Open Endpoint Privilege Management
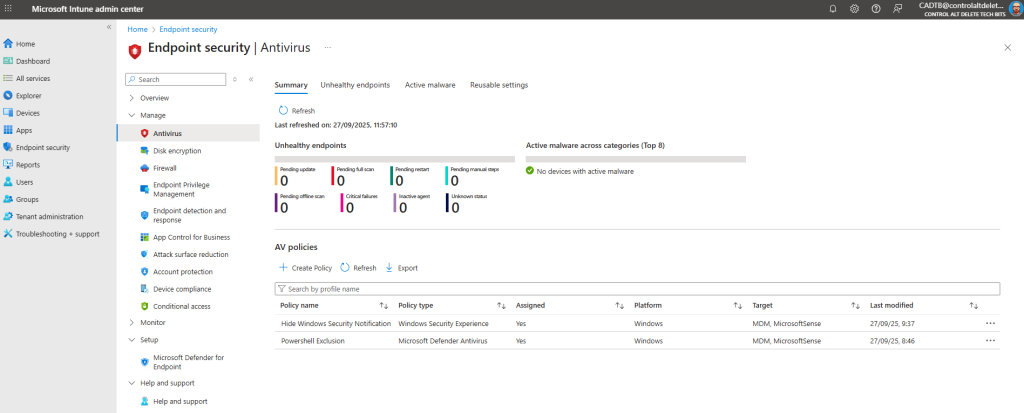 point(181,190)
